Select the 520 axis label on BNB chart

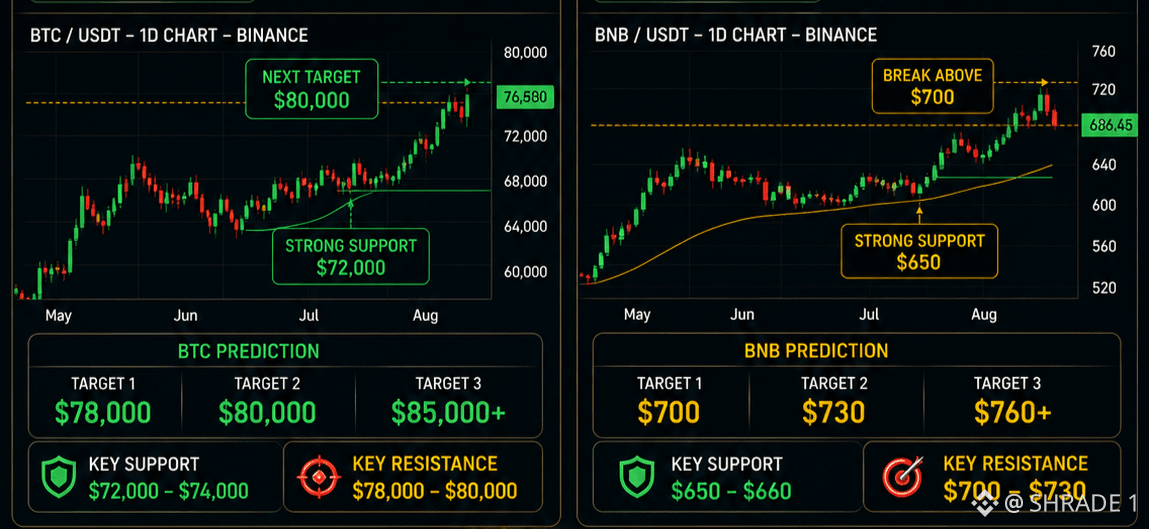coord(1104,288)
